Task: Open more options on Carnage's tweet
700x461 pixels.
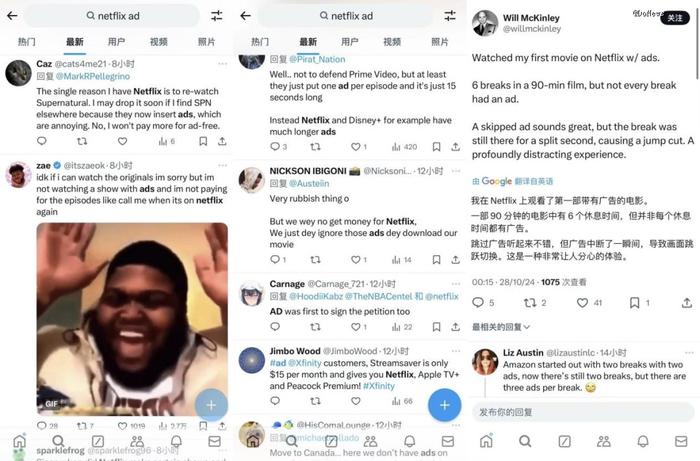Action: tap(456, 284)
